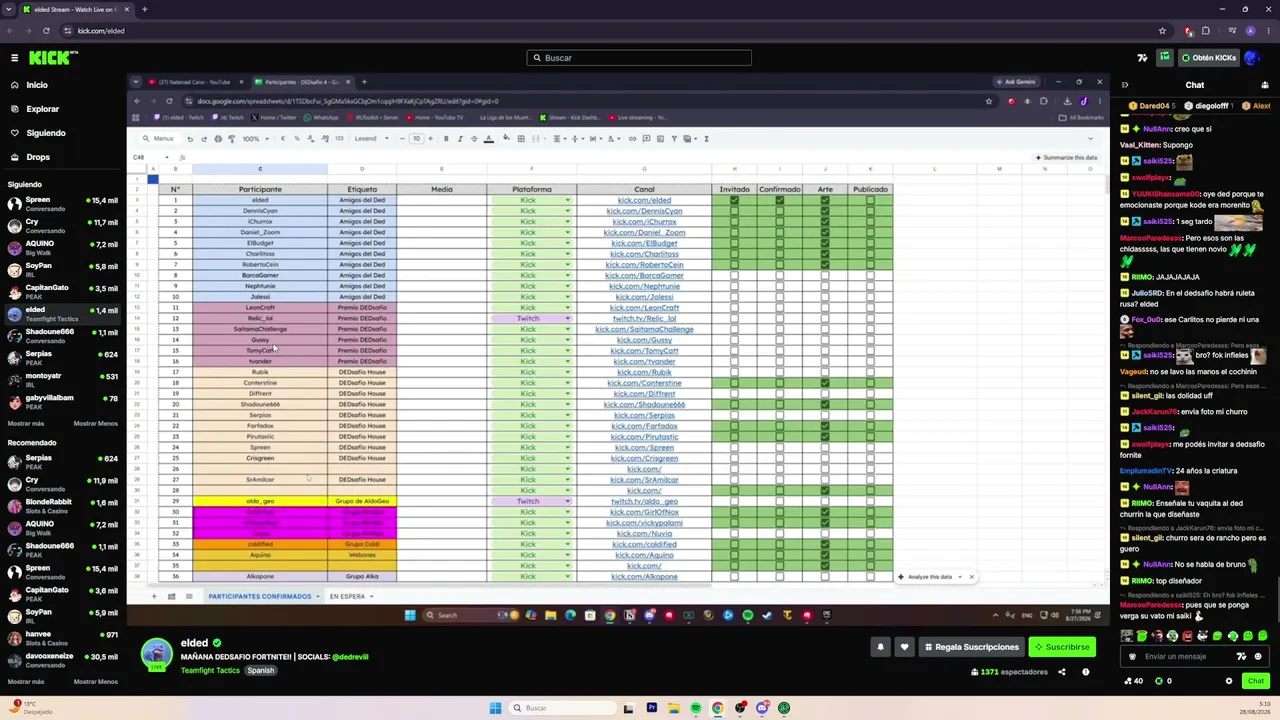Click the KICK logo
The width and height of the screenshot is (1280, 720).
pos(53,58)
